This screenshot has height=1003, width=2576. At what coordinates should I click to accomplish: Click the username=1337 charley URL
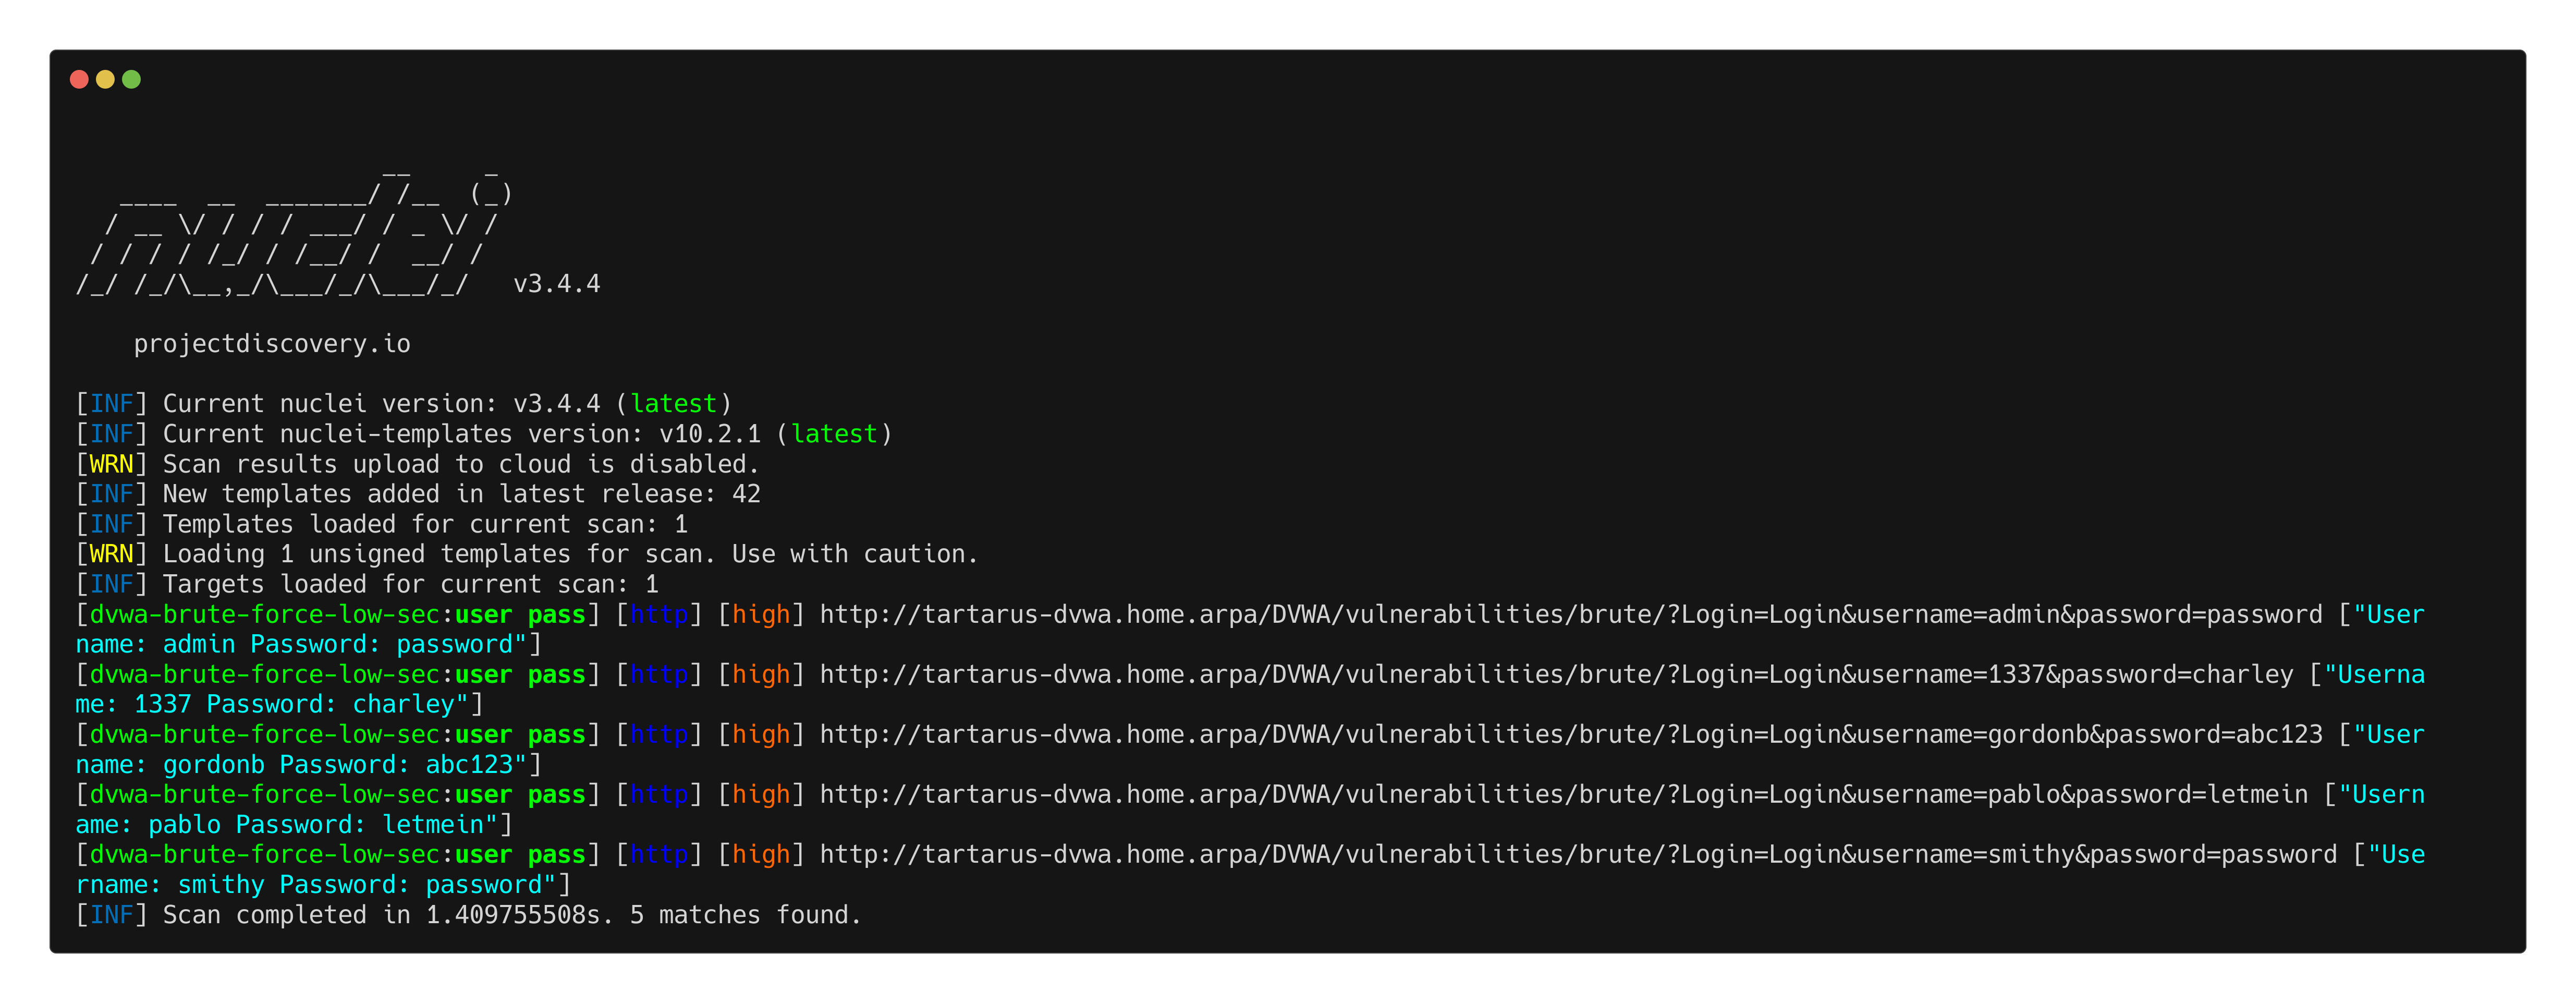click(x=1556, y=675)
